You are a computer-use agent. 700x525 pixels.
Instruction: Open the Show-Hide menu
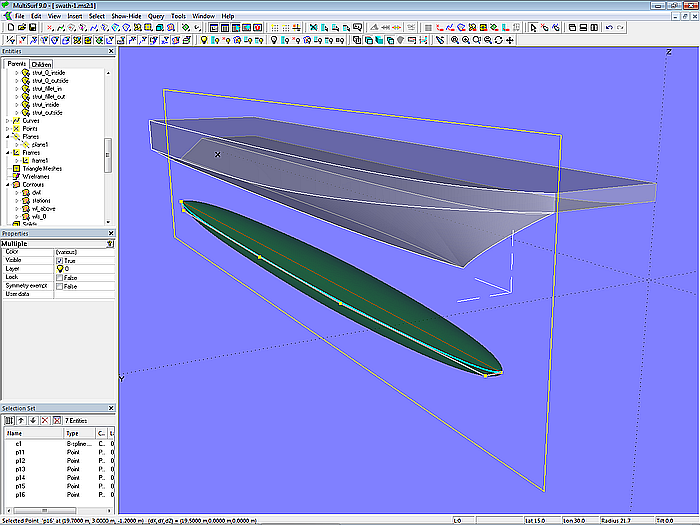[x=126, y=17]
